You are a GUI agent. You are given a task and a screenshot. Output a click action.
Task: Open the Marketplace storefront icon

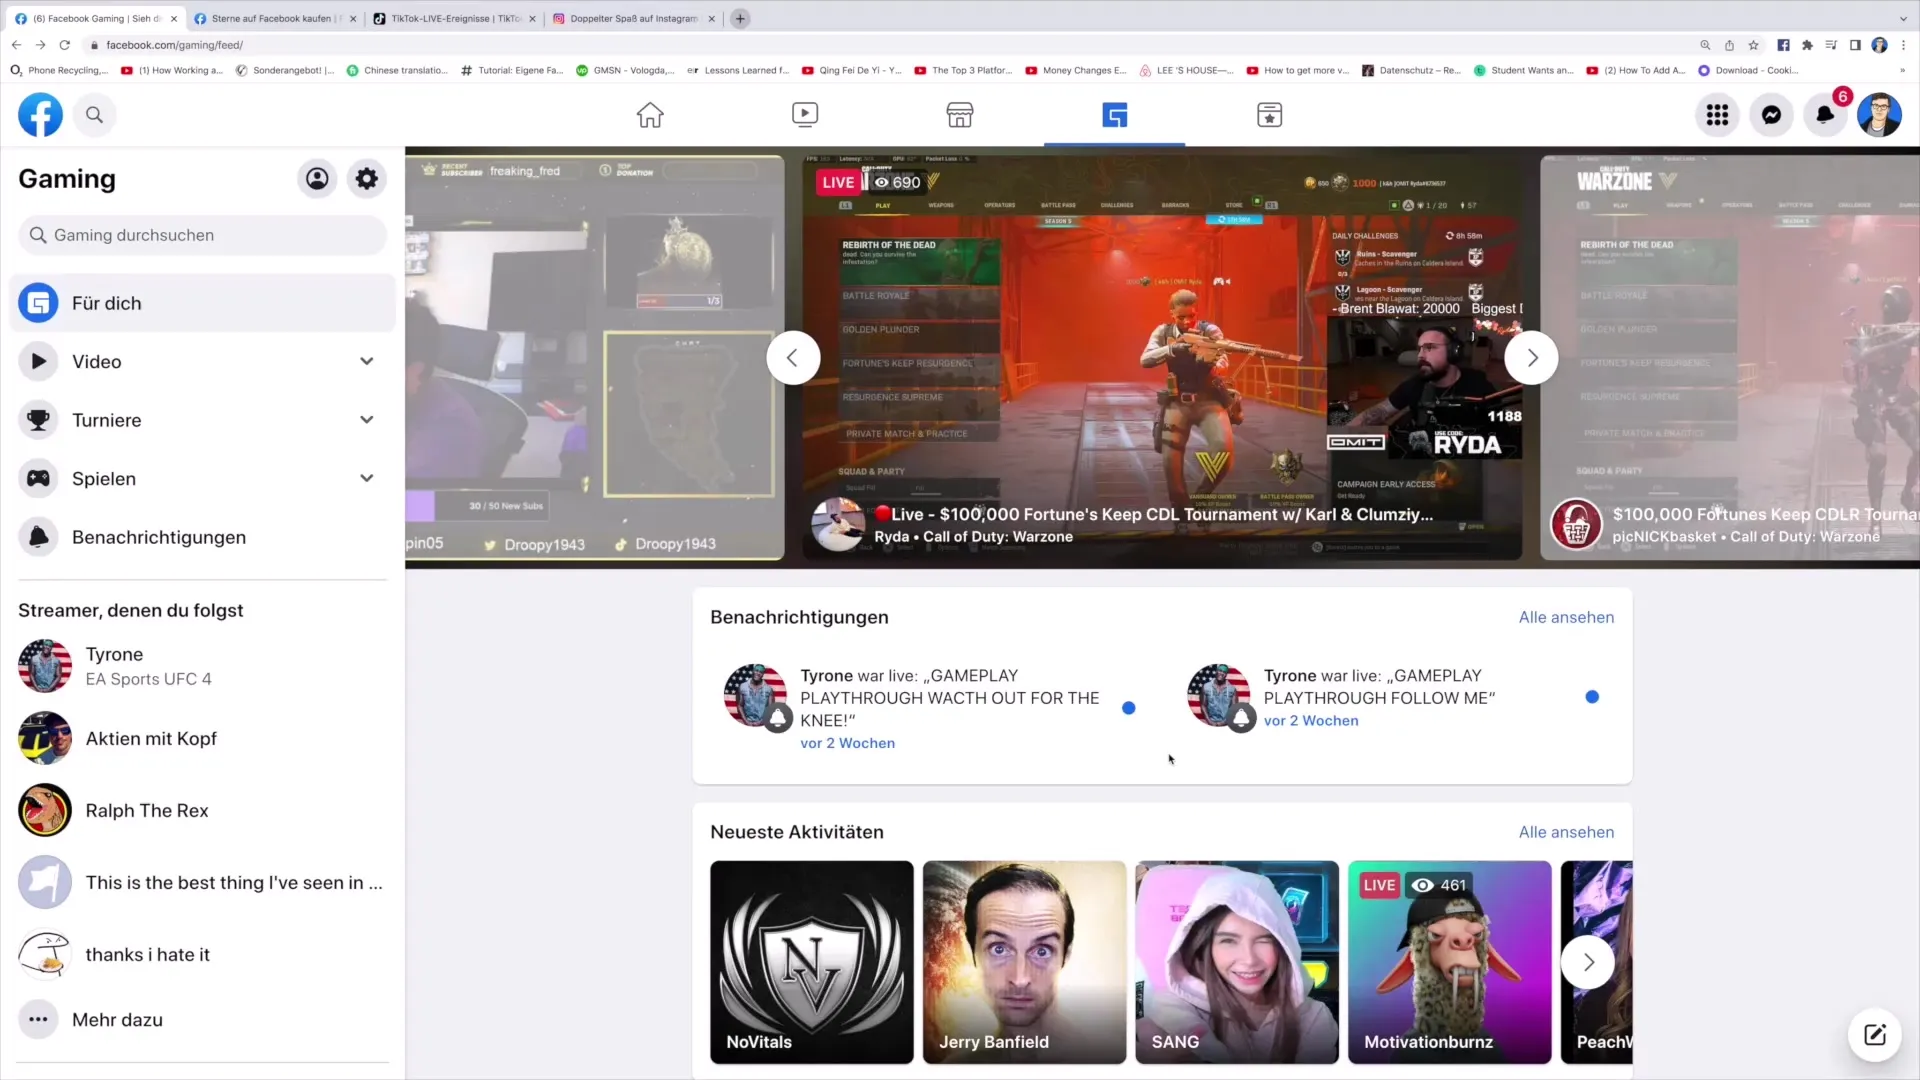coord(960,115)
